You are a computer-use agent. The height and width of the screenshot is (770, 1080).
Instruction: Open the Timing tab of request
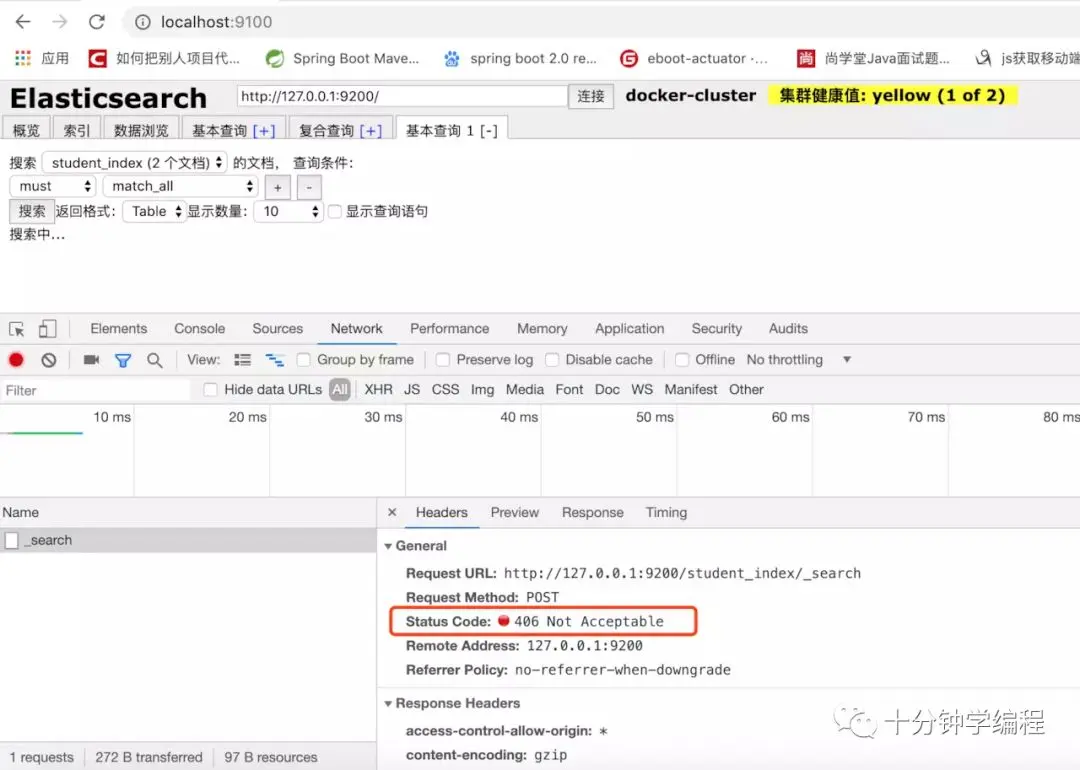click(666, 512)
